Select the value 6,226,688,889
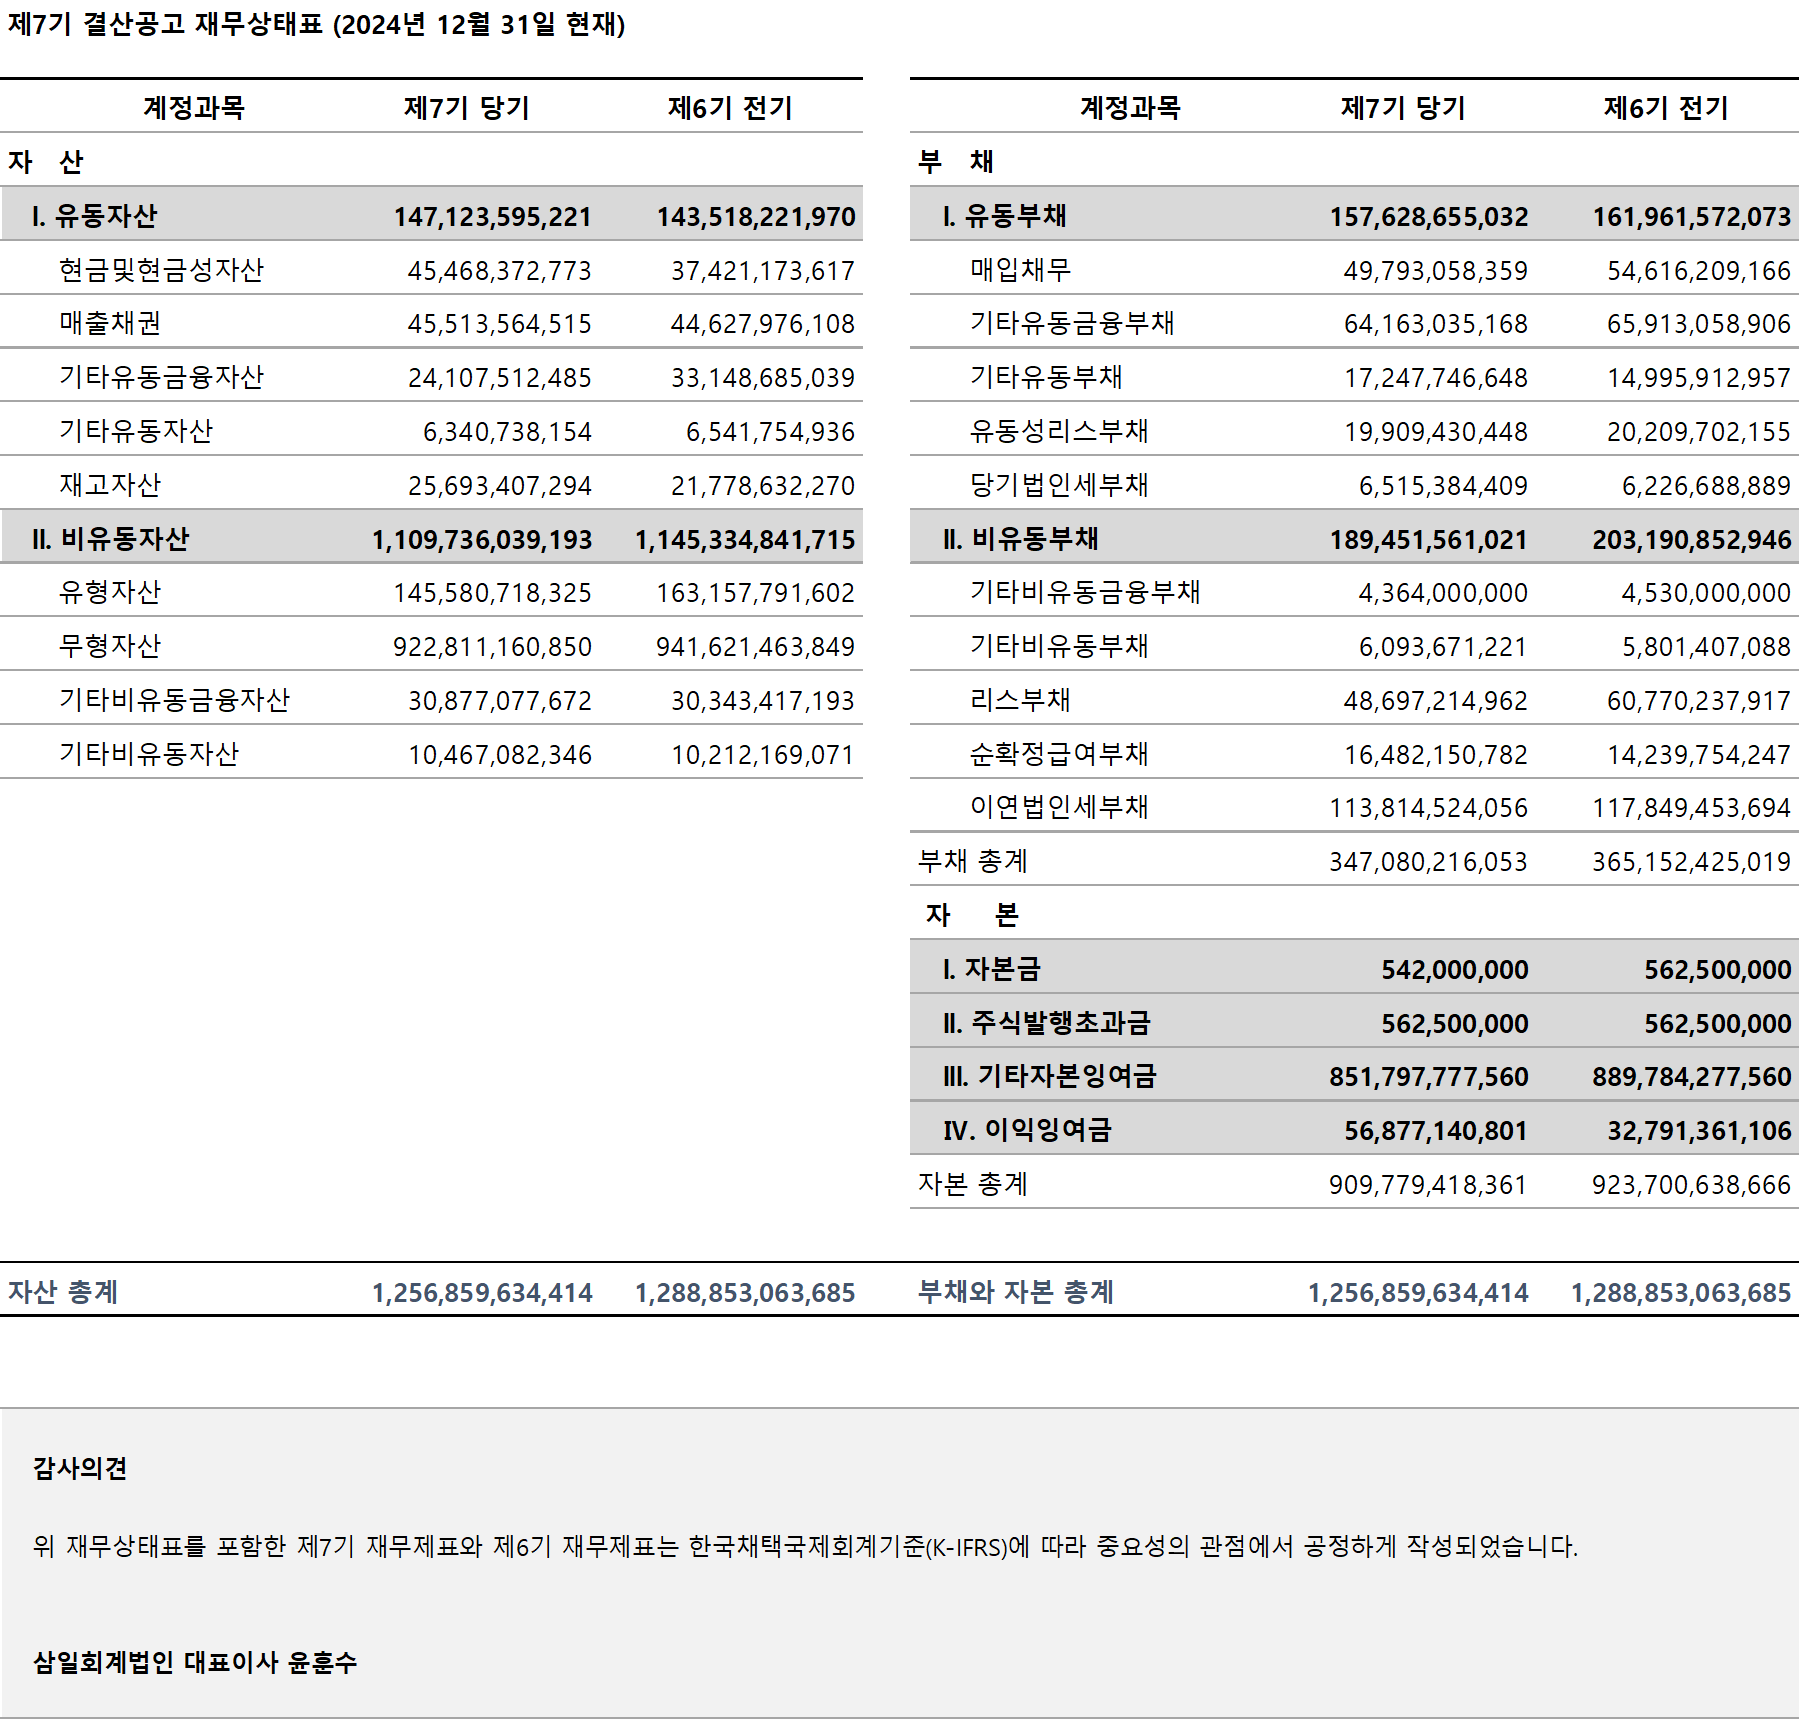Screen dimensions: 1800x1720 (1707, 486)
